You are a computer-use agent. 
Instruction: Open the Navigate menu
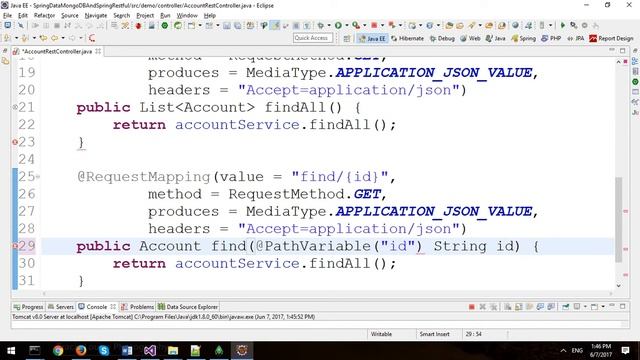tap(96, 16)
